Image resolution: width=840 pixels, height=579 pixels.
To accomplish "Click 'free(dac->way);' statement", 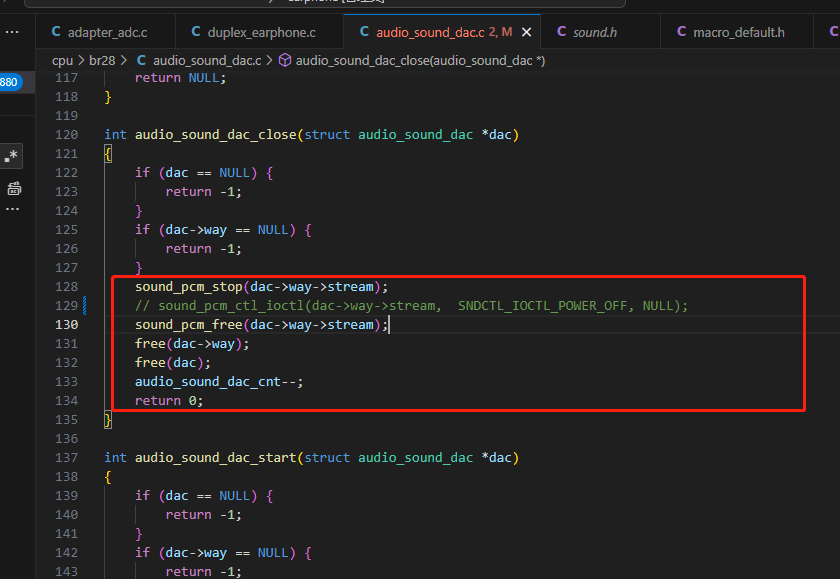I will click(192, 343).
